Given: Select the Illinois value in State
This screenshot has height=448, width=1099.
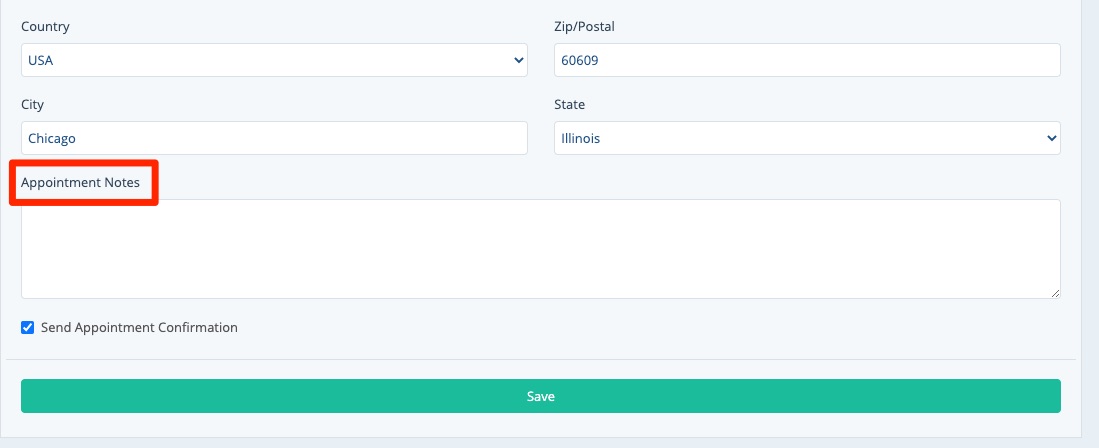Looking at the screenshot, I should [x=581, y=138].
